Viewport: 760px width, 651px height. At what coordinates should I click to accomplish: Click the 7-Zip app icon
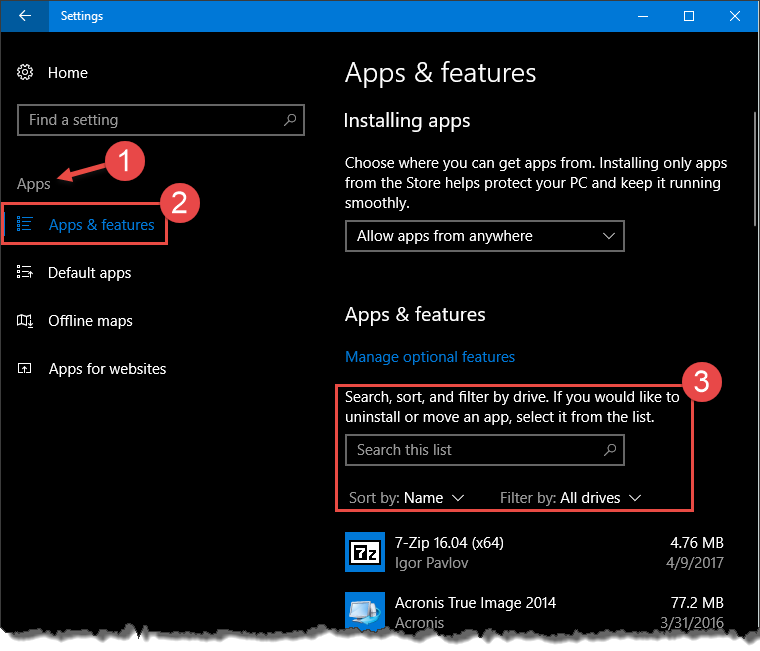[365, 552]
